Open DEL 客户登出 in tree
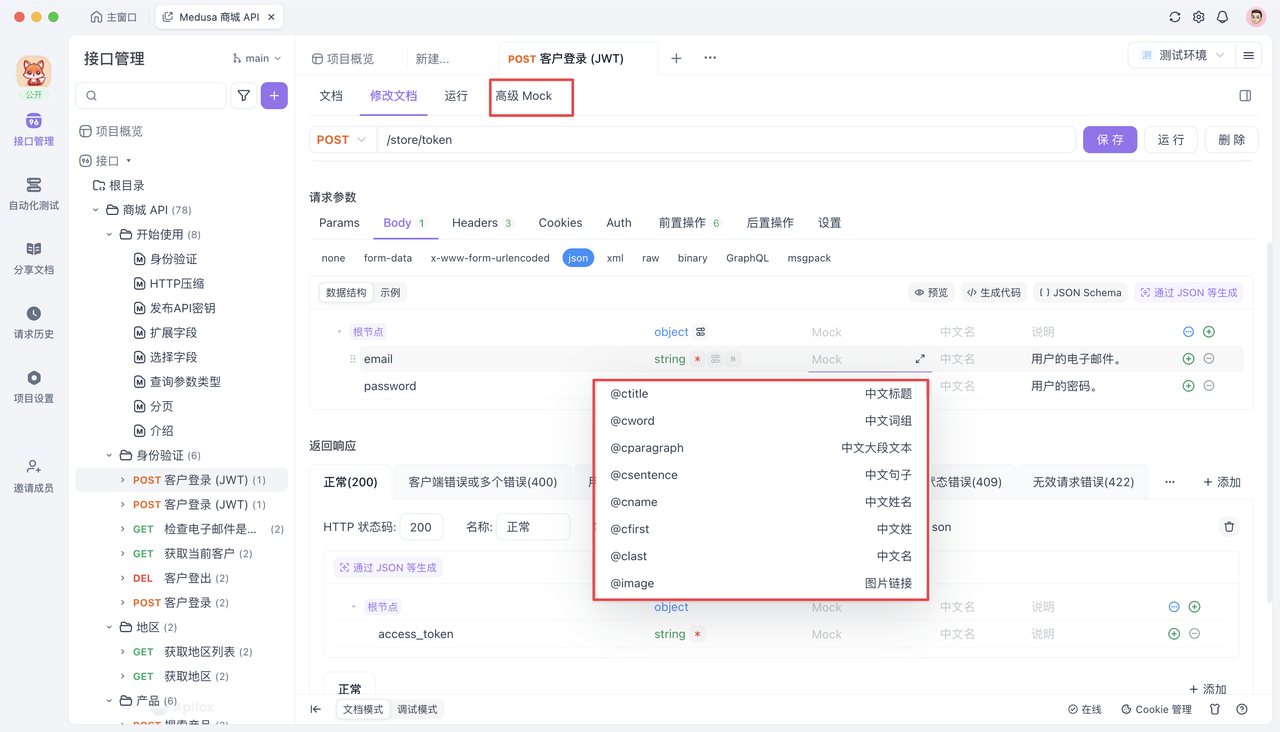Screen dimensions: 1280x732 [181, 578]
